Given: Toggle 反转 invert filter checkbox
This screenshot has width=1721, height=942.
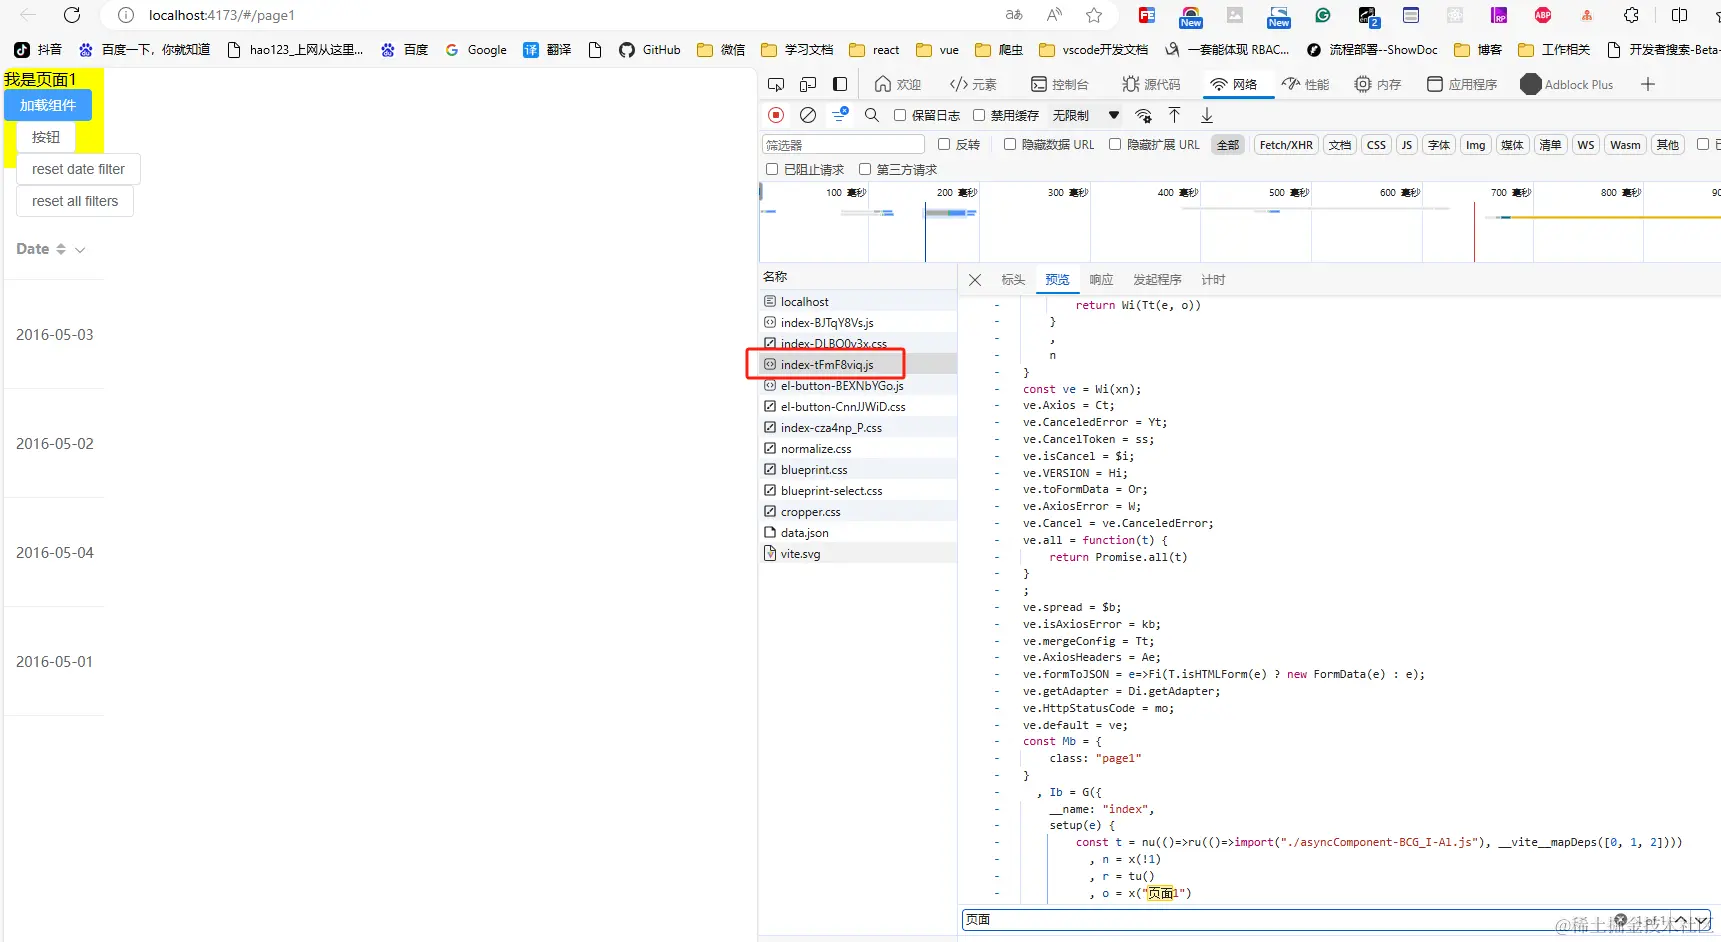Looking at the screenshot, I should coord(944,144).
